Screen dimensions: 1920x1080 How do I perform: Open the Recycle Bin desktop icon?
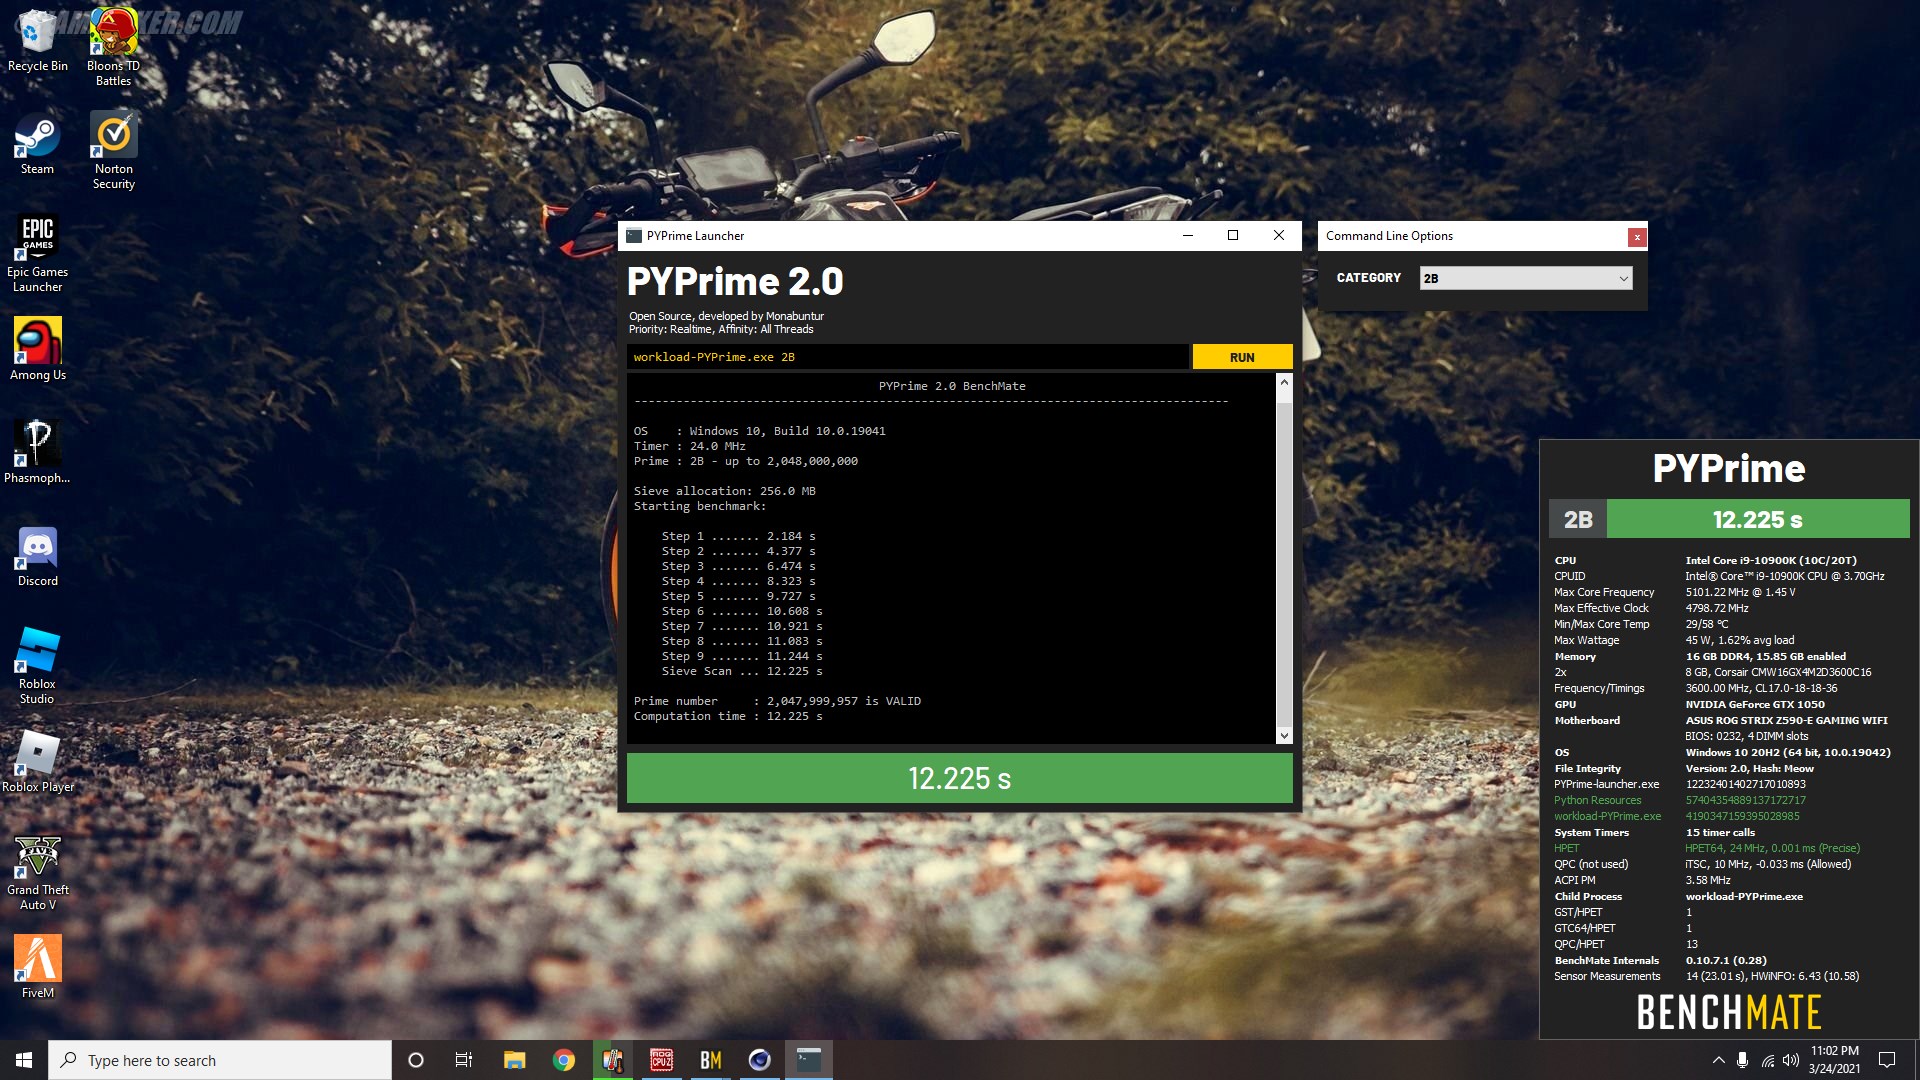(37, 40)
